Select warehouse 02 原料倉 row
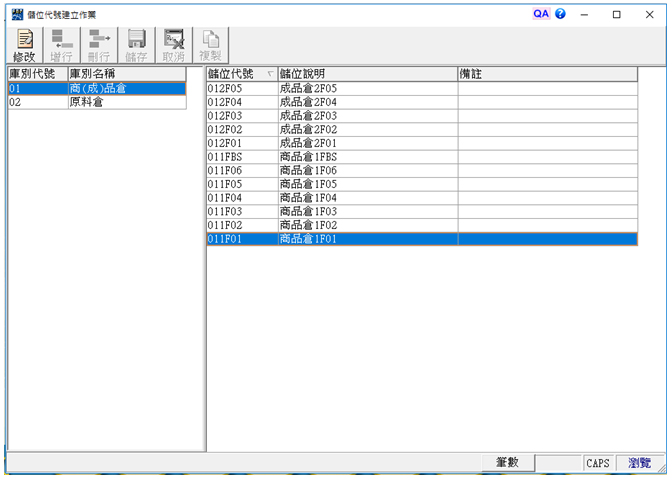 [x=96, y=102]
